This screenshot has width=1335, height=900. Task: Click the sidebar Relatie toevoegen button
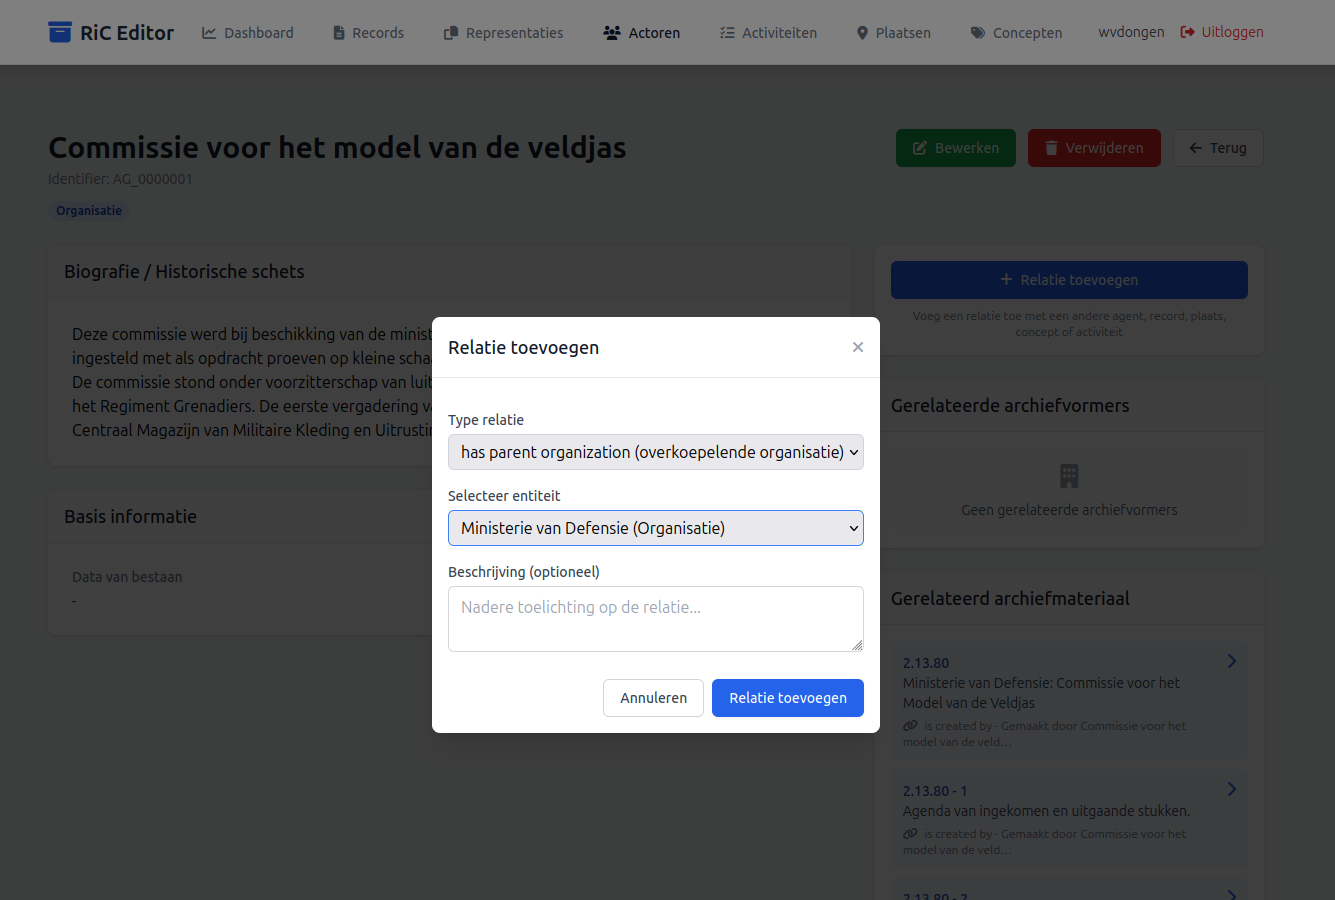(x=1069, y=280)
